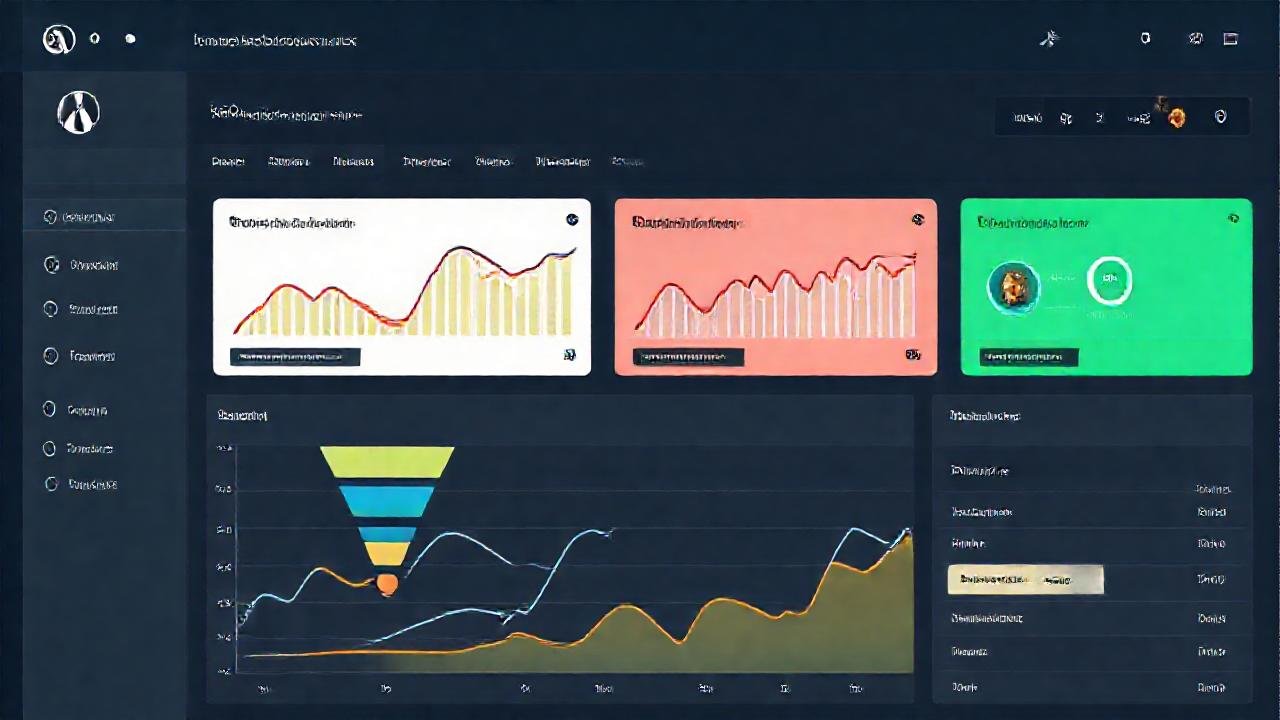Click the yellow-green top segment of the funnel
Screen dimensions: 1280x720
(x=387, y=462)
